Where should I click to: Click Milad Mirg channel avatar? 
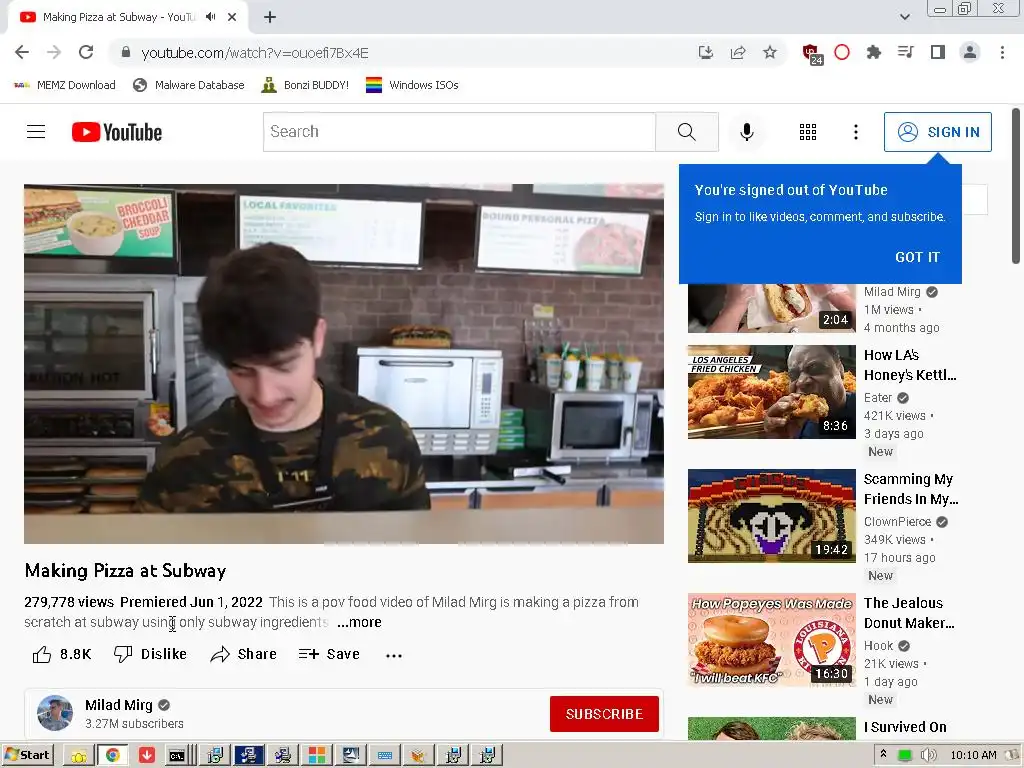point(55,712)
